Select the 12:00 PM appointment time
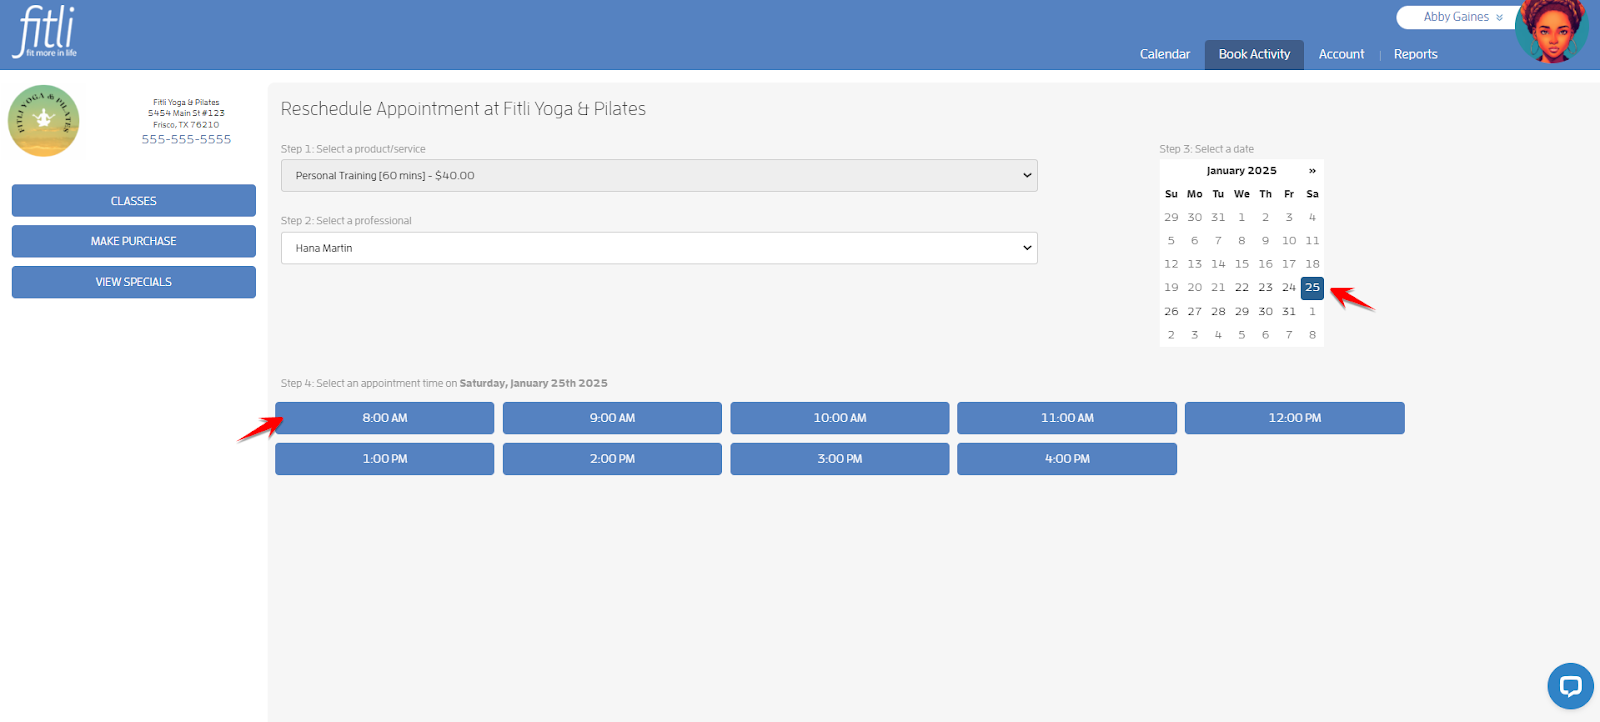 pyautogui.click(x=1295, y=418)
